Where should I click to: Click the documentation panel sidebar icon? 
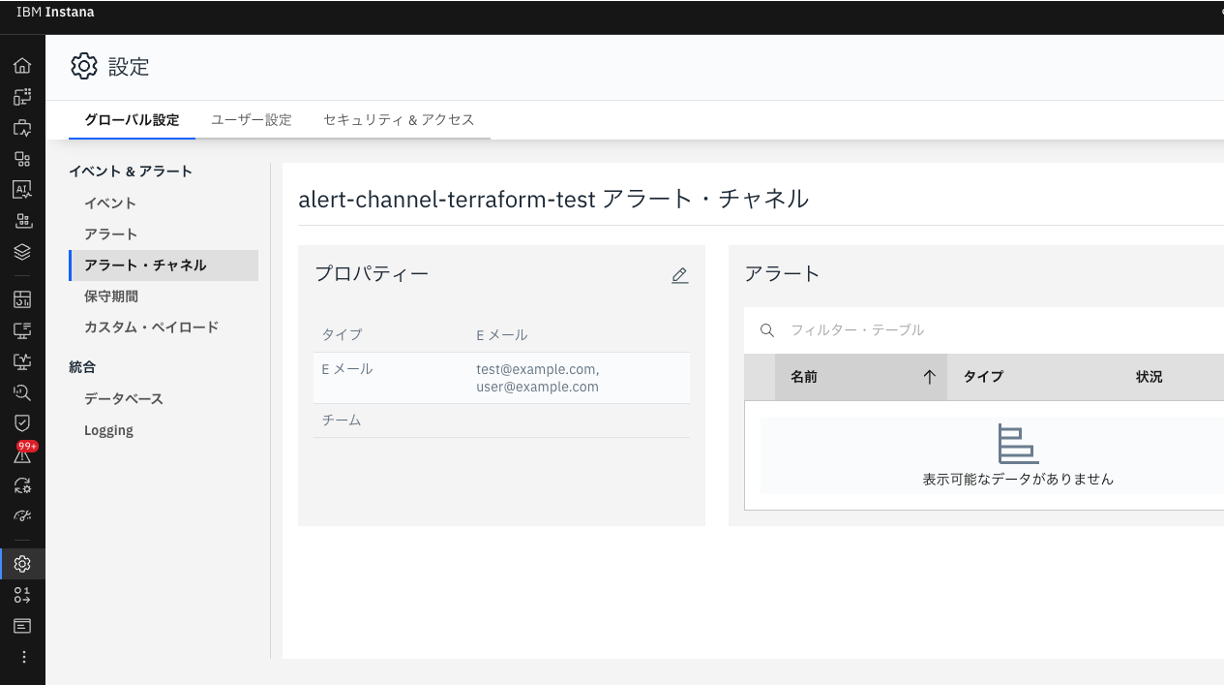[22, 626]
